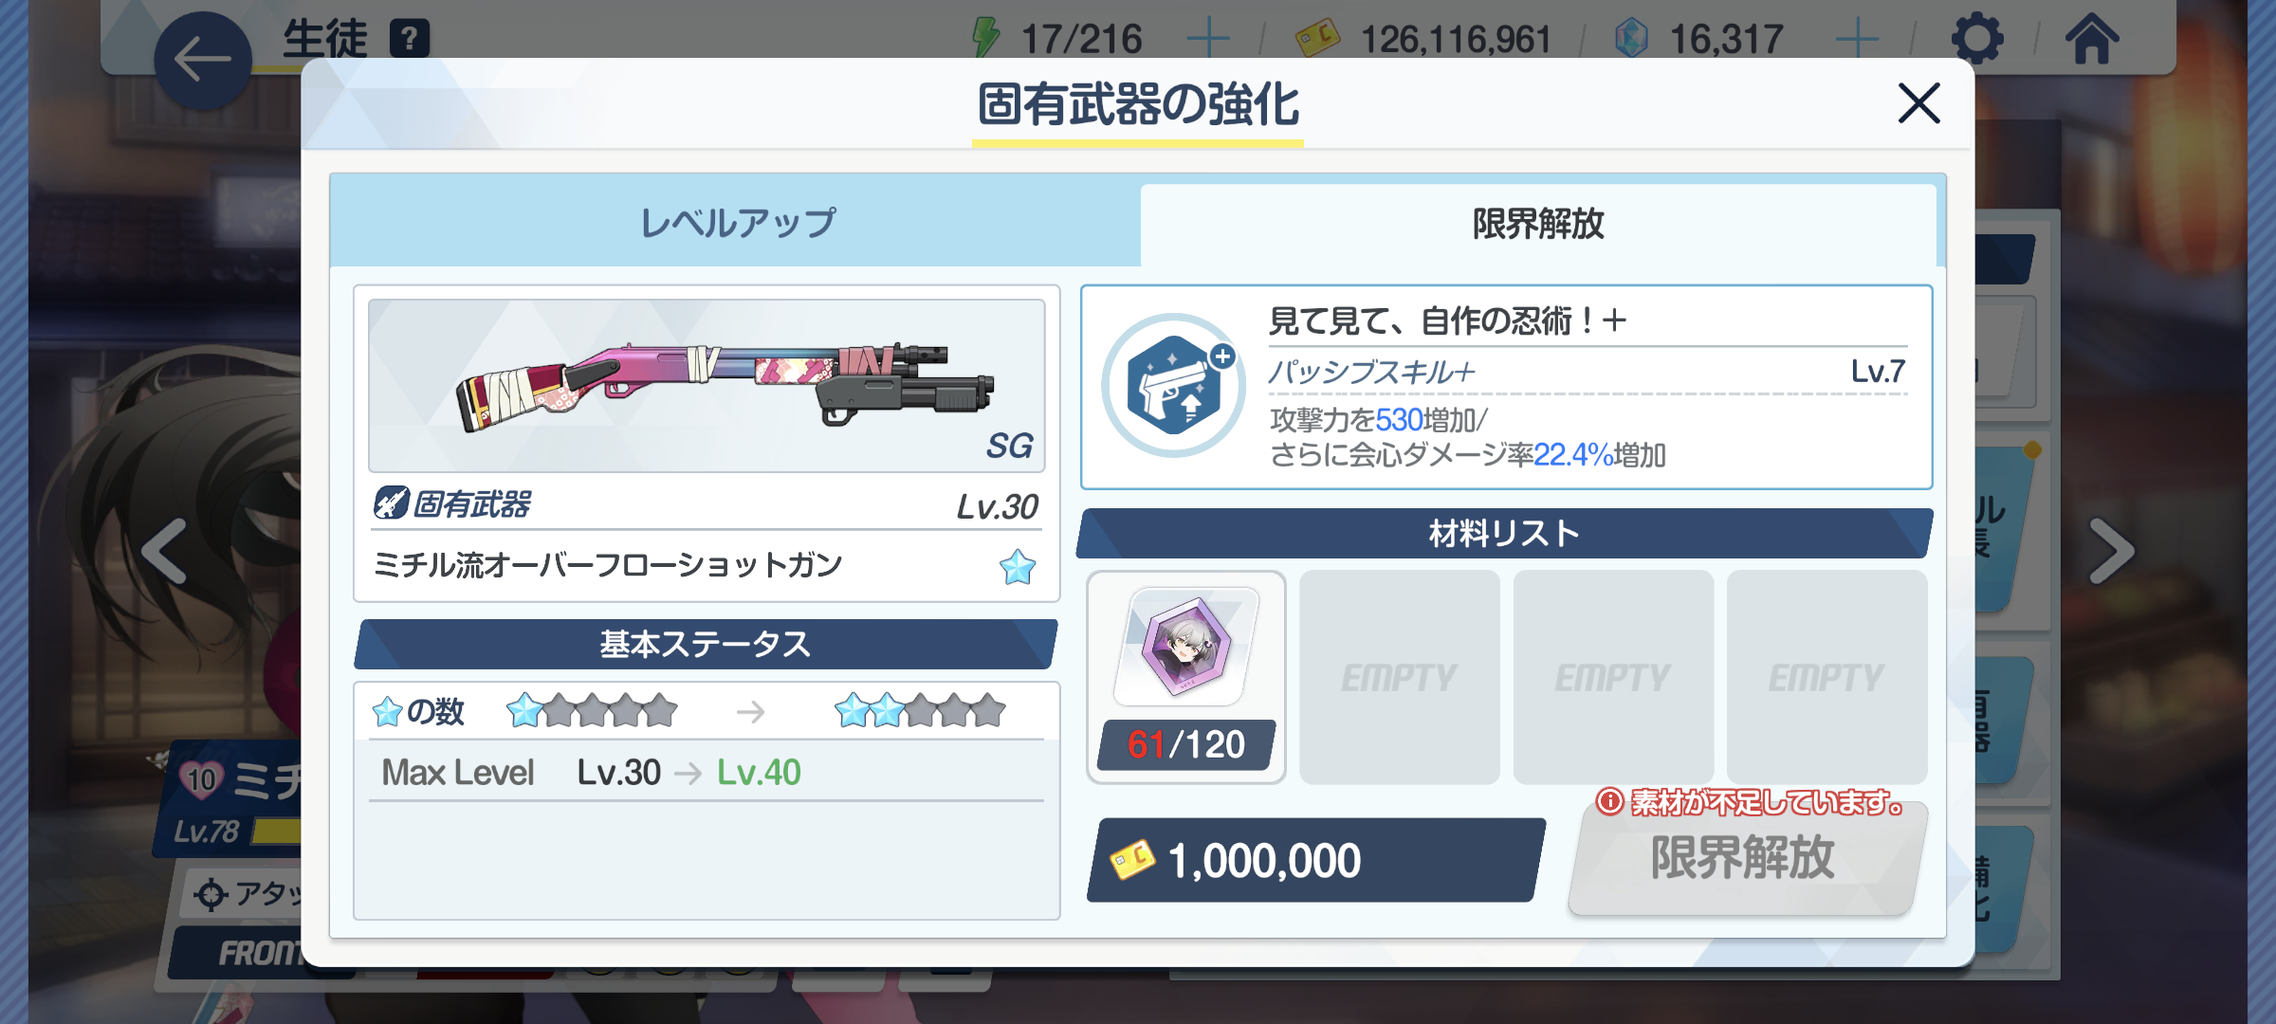Select the character shard material 61/120
The image size is (2276, 1024).
coord(1186,677)
